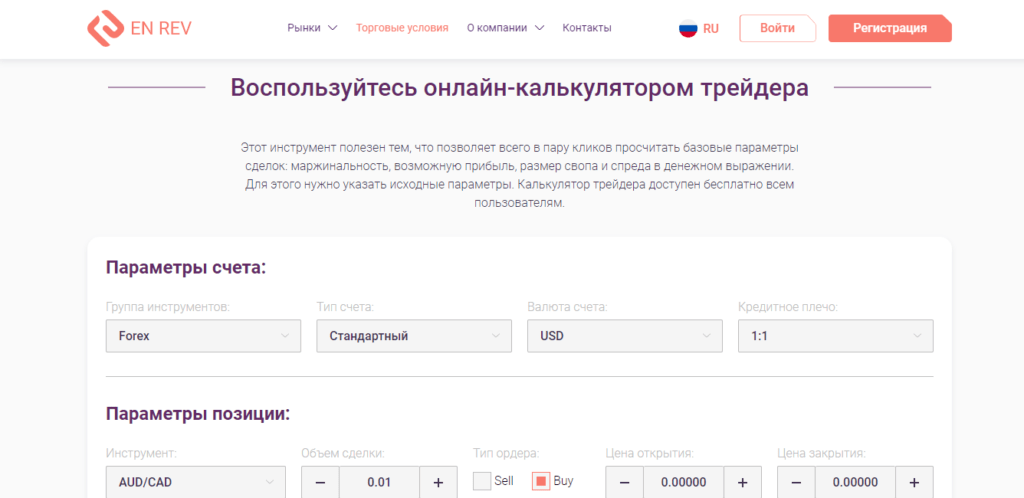Click the Параметры счета heading
The height and width of the screenshot is (498, 1024).
click(x=186, y=268)
